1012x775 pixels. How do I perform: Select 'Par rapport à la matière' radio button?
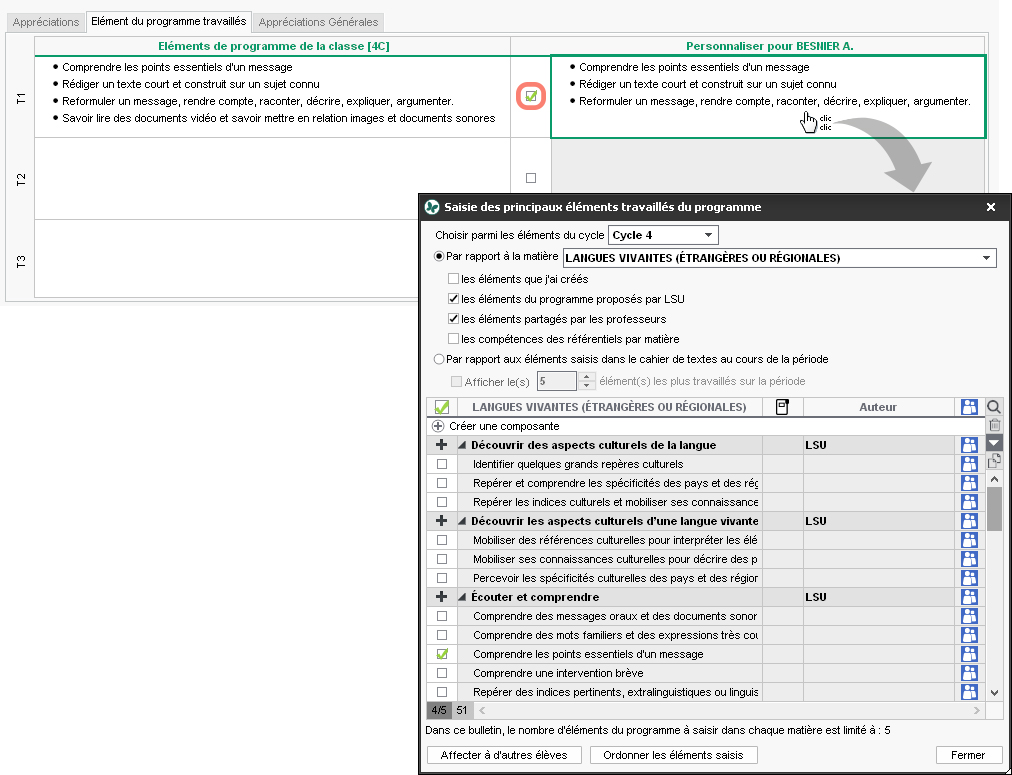[439, 256]
